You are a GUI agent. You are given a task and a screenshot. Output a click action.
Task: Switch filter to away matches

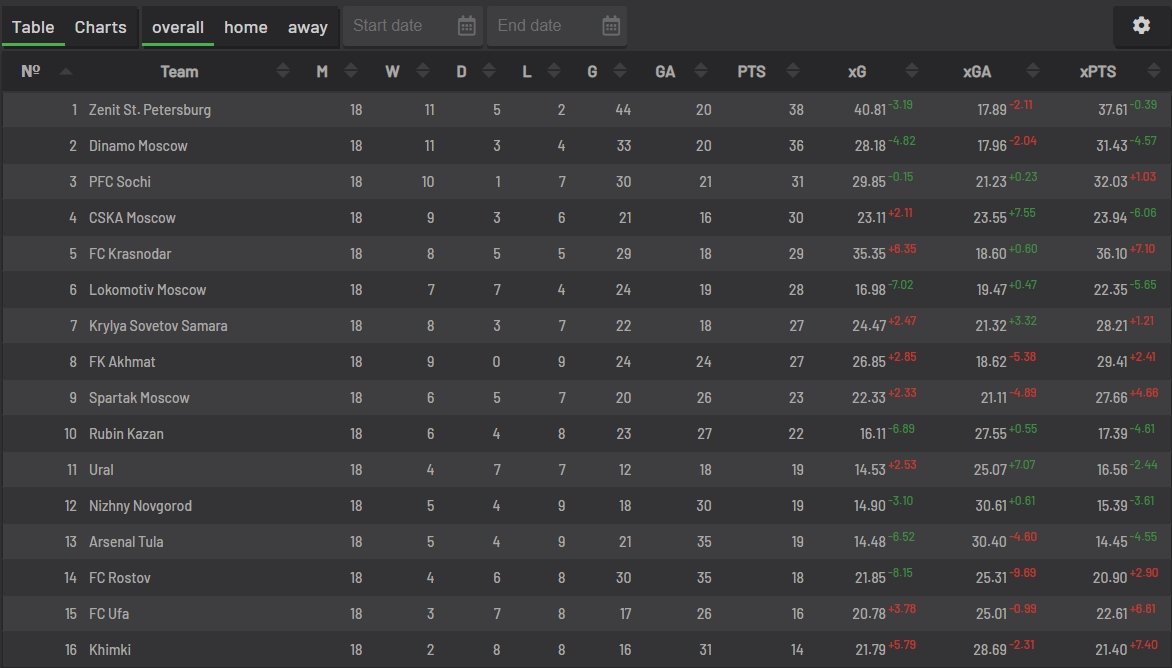coord(308,27)
